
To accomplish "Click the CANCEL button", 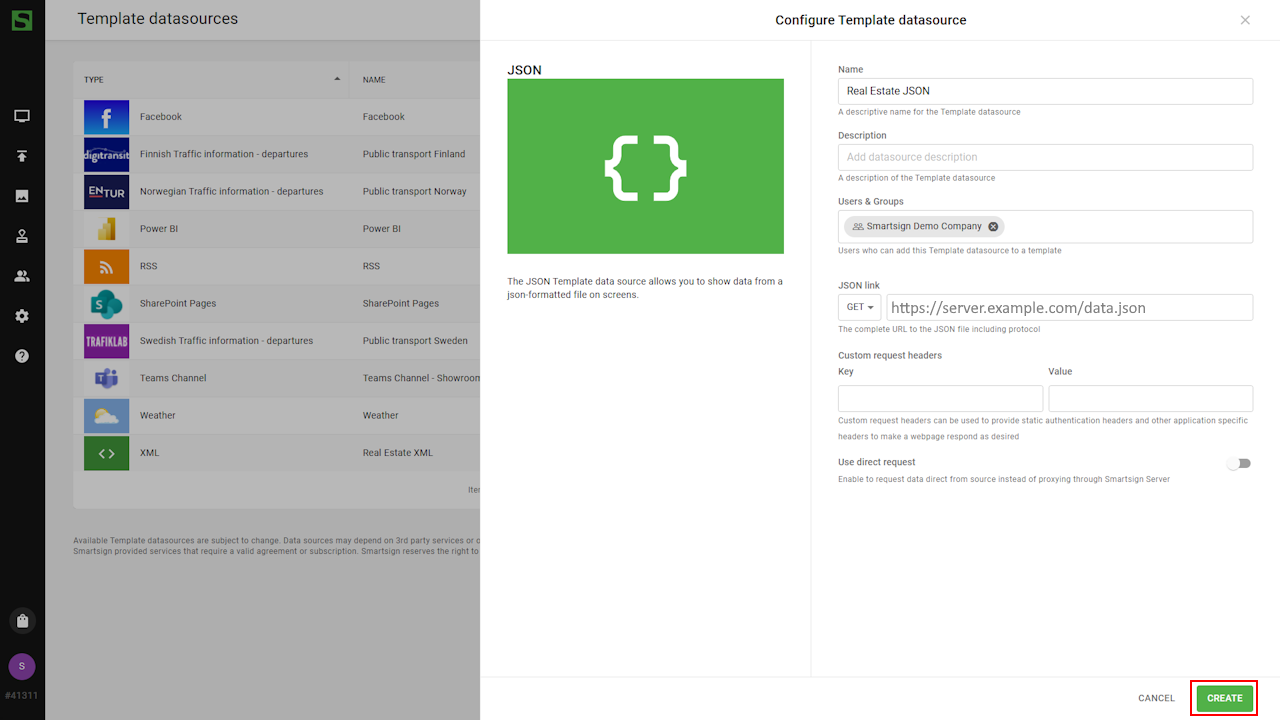I will pos(1156,698).
